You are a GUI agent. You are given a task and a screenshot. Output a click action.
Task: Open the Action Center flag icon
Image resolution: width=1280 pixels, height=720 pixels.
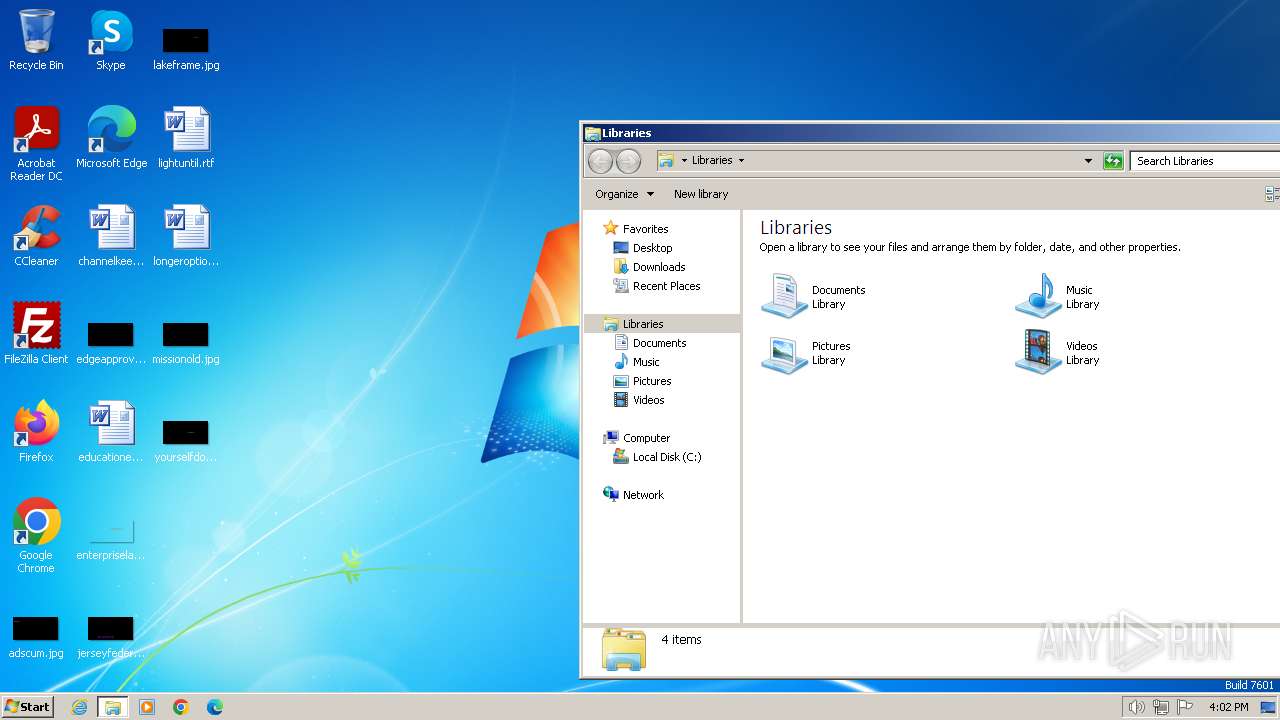pyautogui.click(x=1185, y=707)
